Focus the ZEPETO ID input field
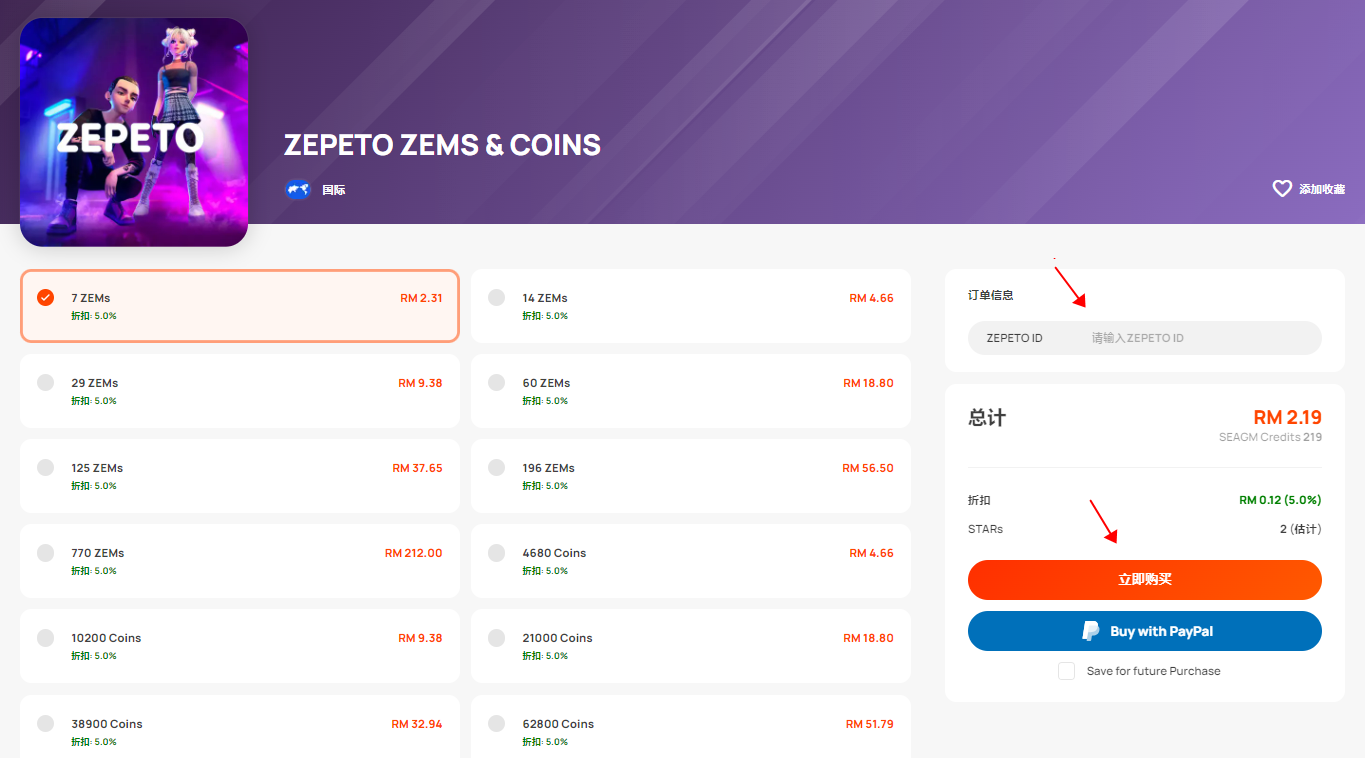1365x758 pixels. point(1145,338)
